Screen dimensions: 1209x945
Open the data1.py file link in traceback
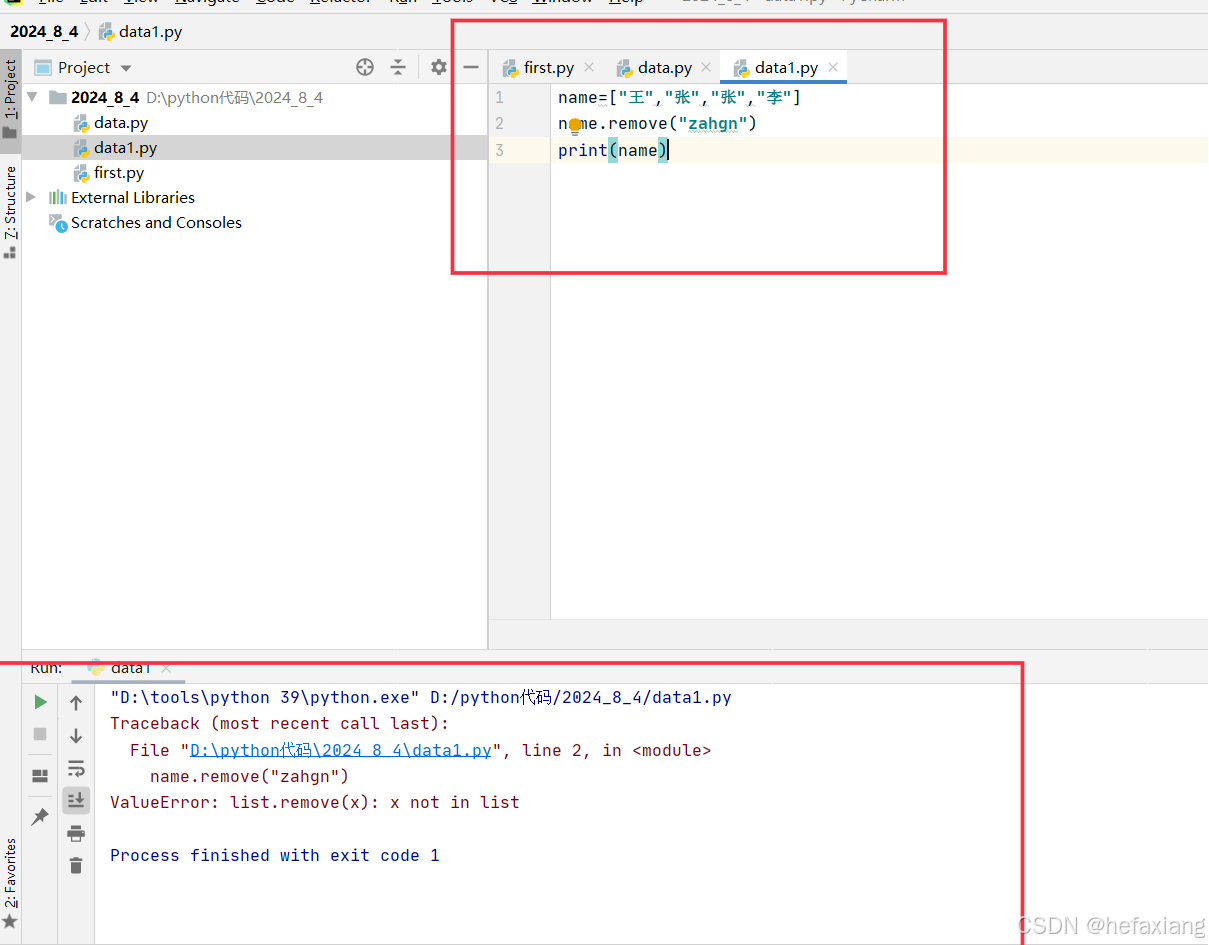341,750
